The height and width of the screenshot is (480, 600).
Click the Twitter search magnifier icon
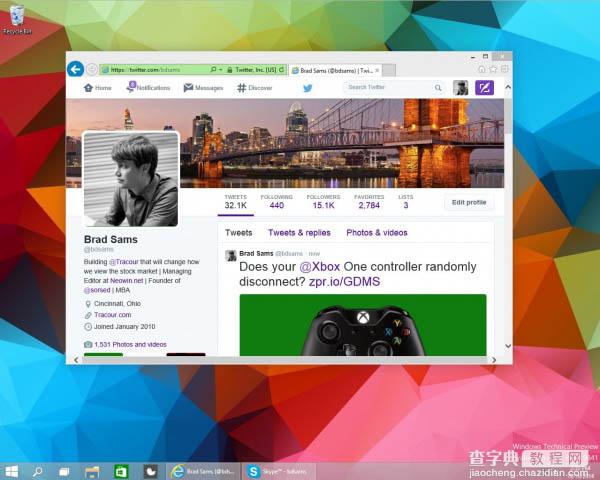tap(438, 88)
